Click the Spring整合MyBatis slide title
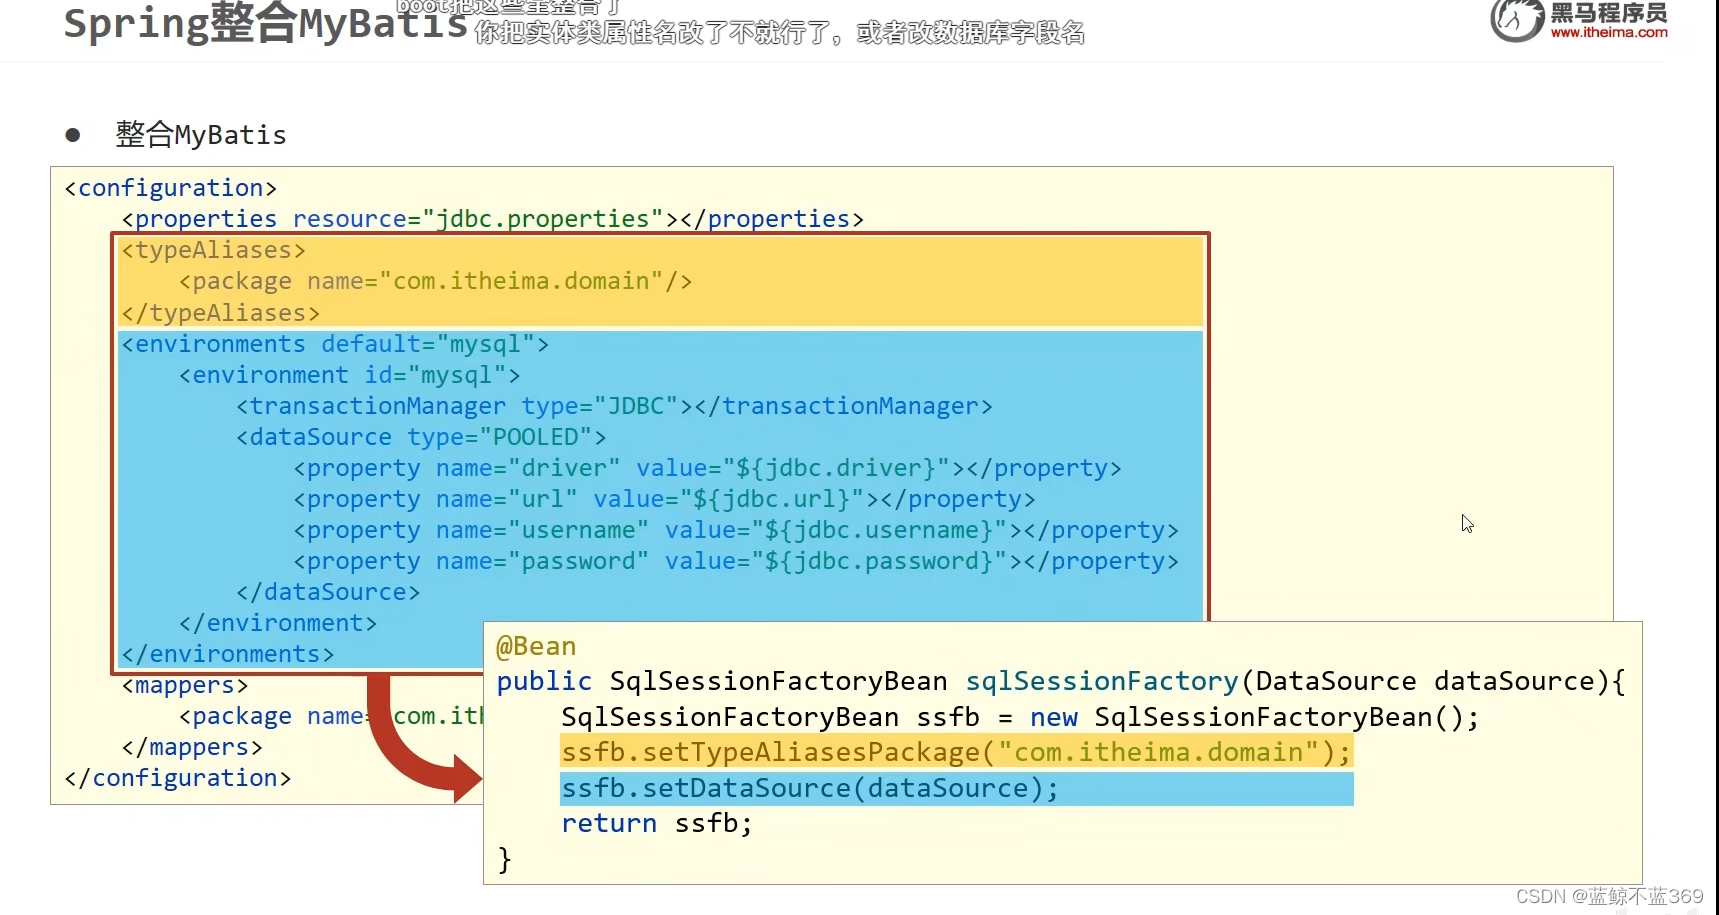The image size is (1719, 915). (x=266, y=24)
